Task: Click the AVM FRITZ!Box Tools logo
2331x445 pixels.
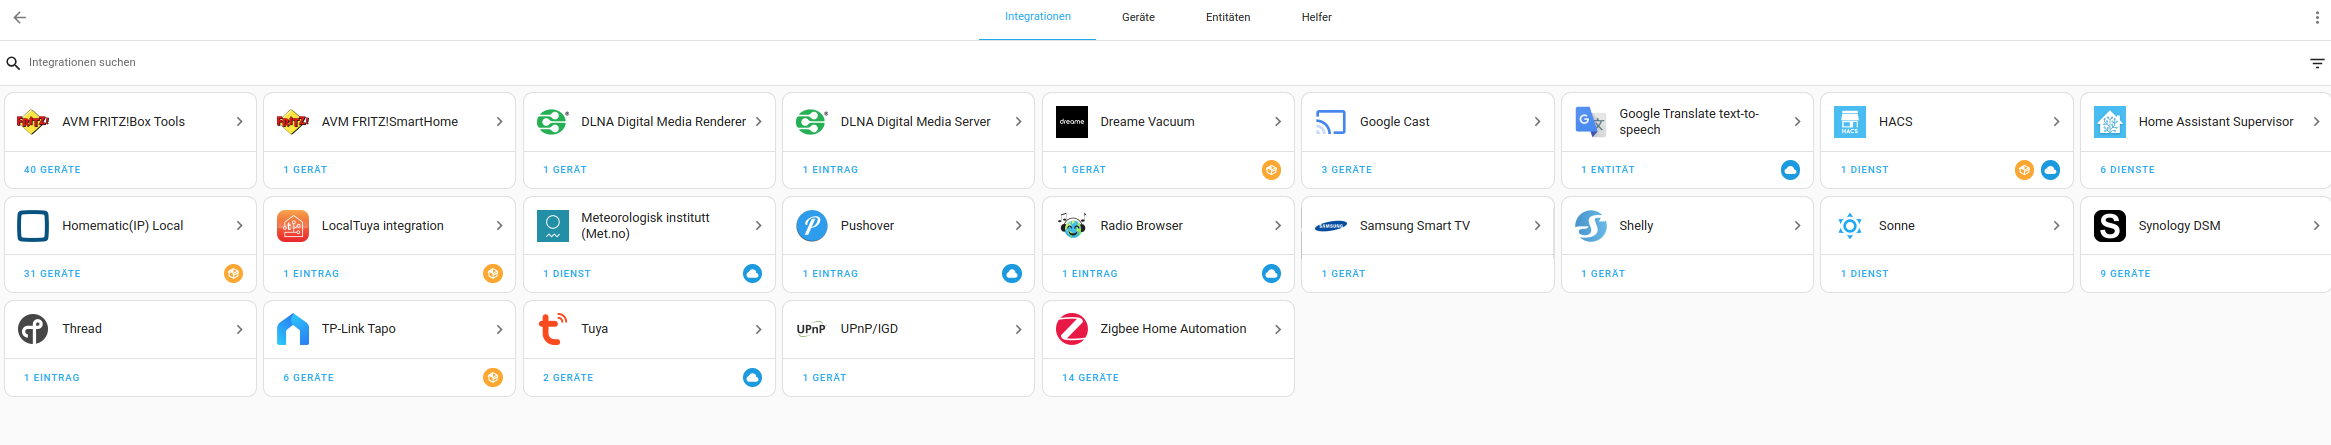Action: [x=33, y=122]
